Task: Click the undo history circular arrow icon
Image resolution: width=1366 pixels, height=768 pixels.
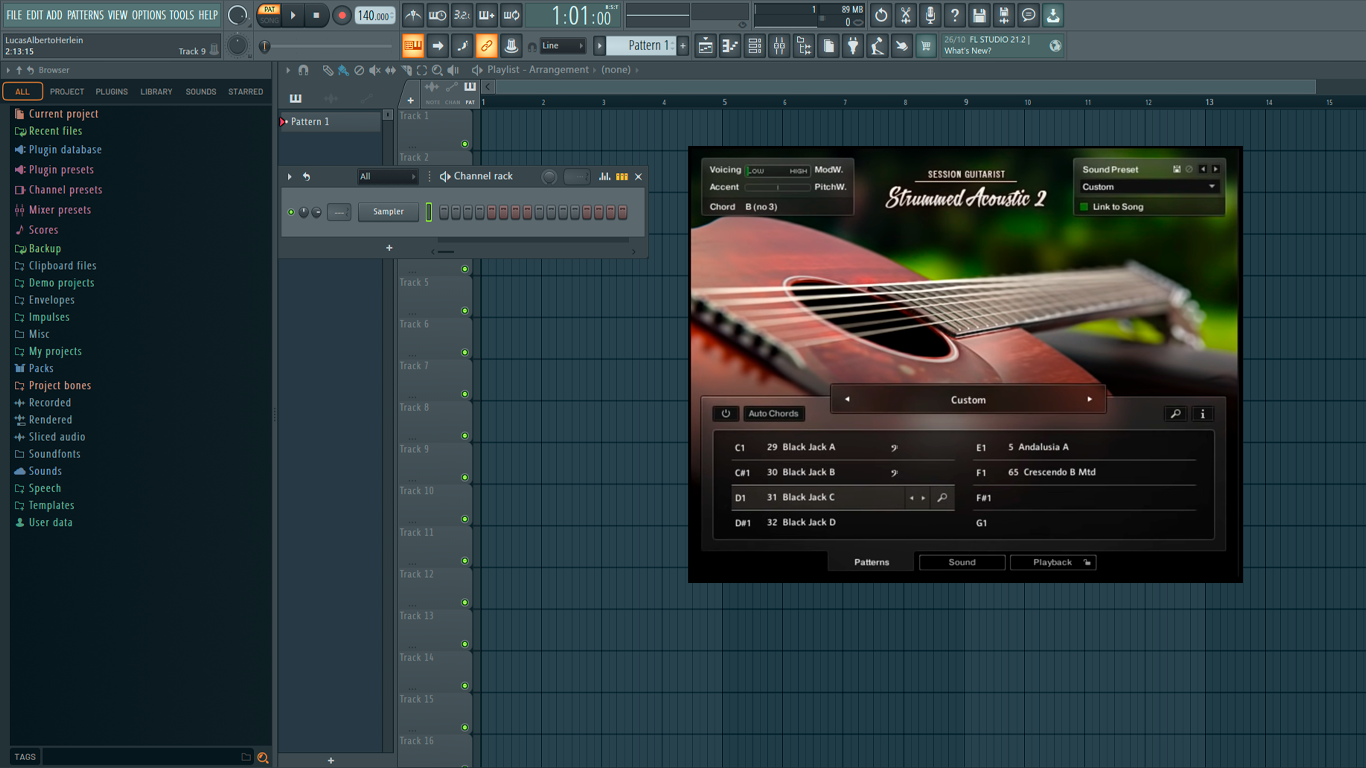Action: [x=881, y=15]
